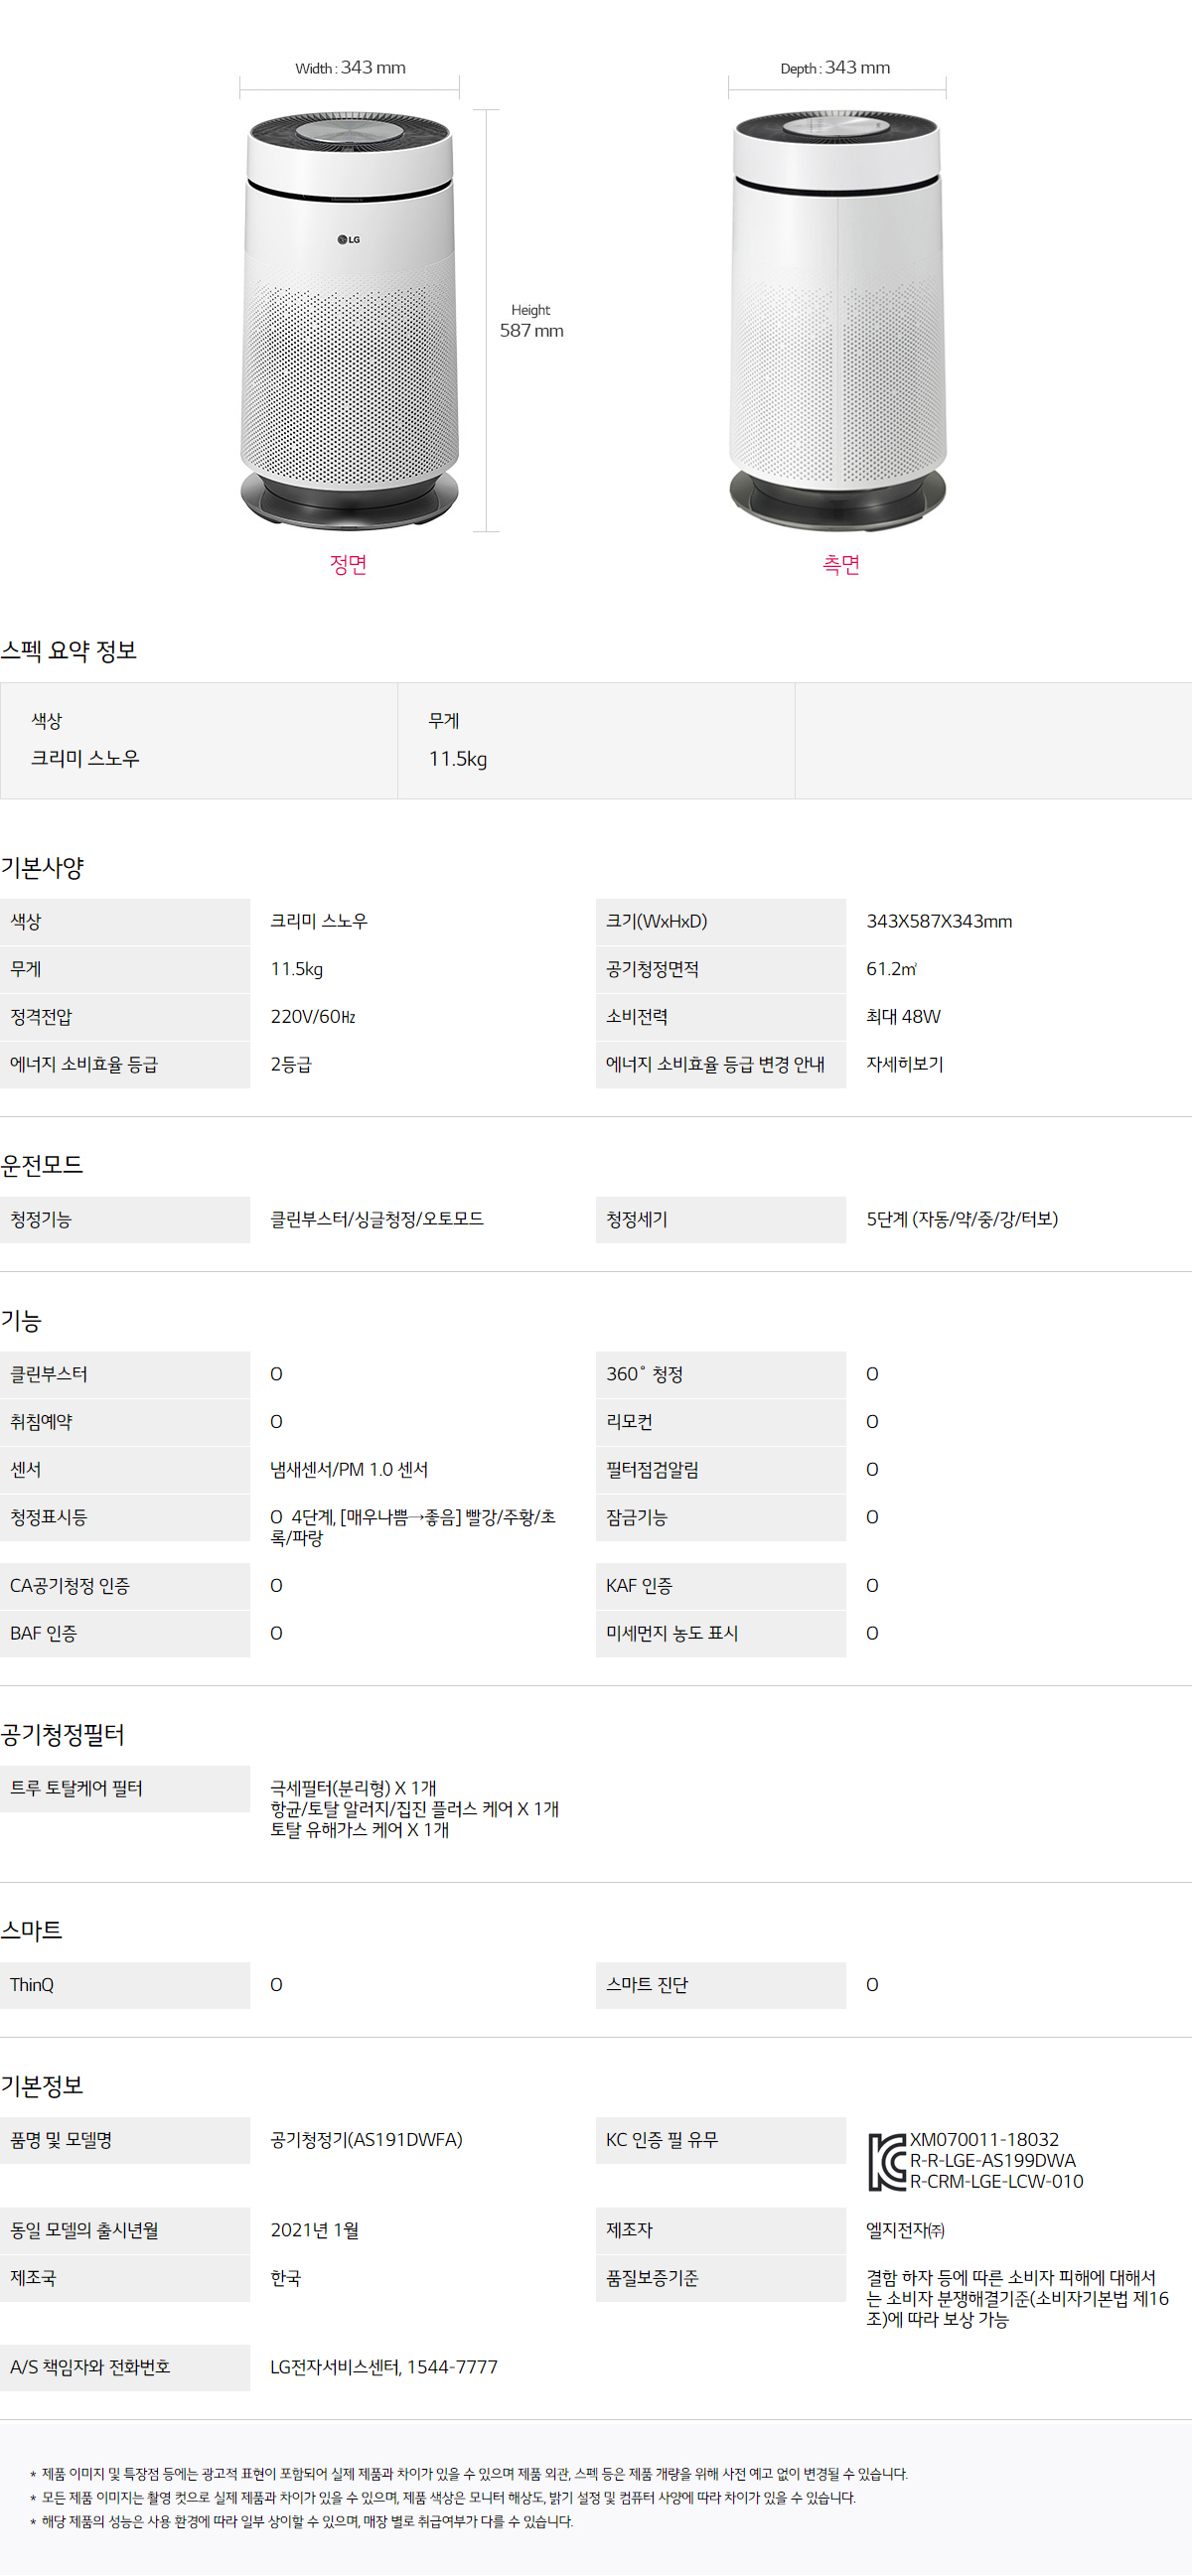Click the LG logo on front-view purifier

[348, 240]
